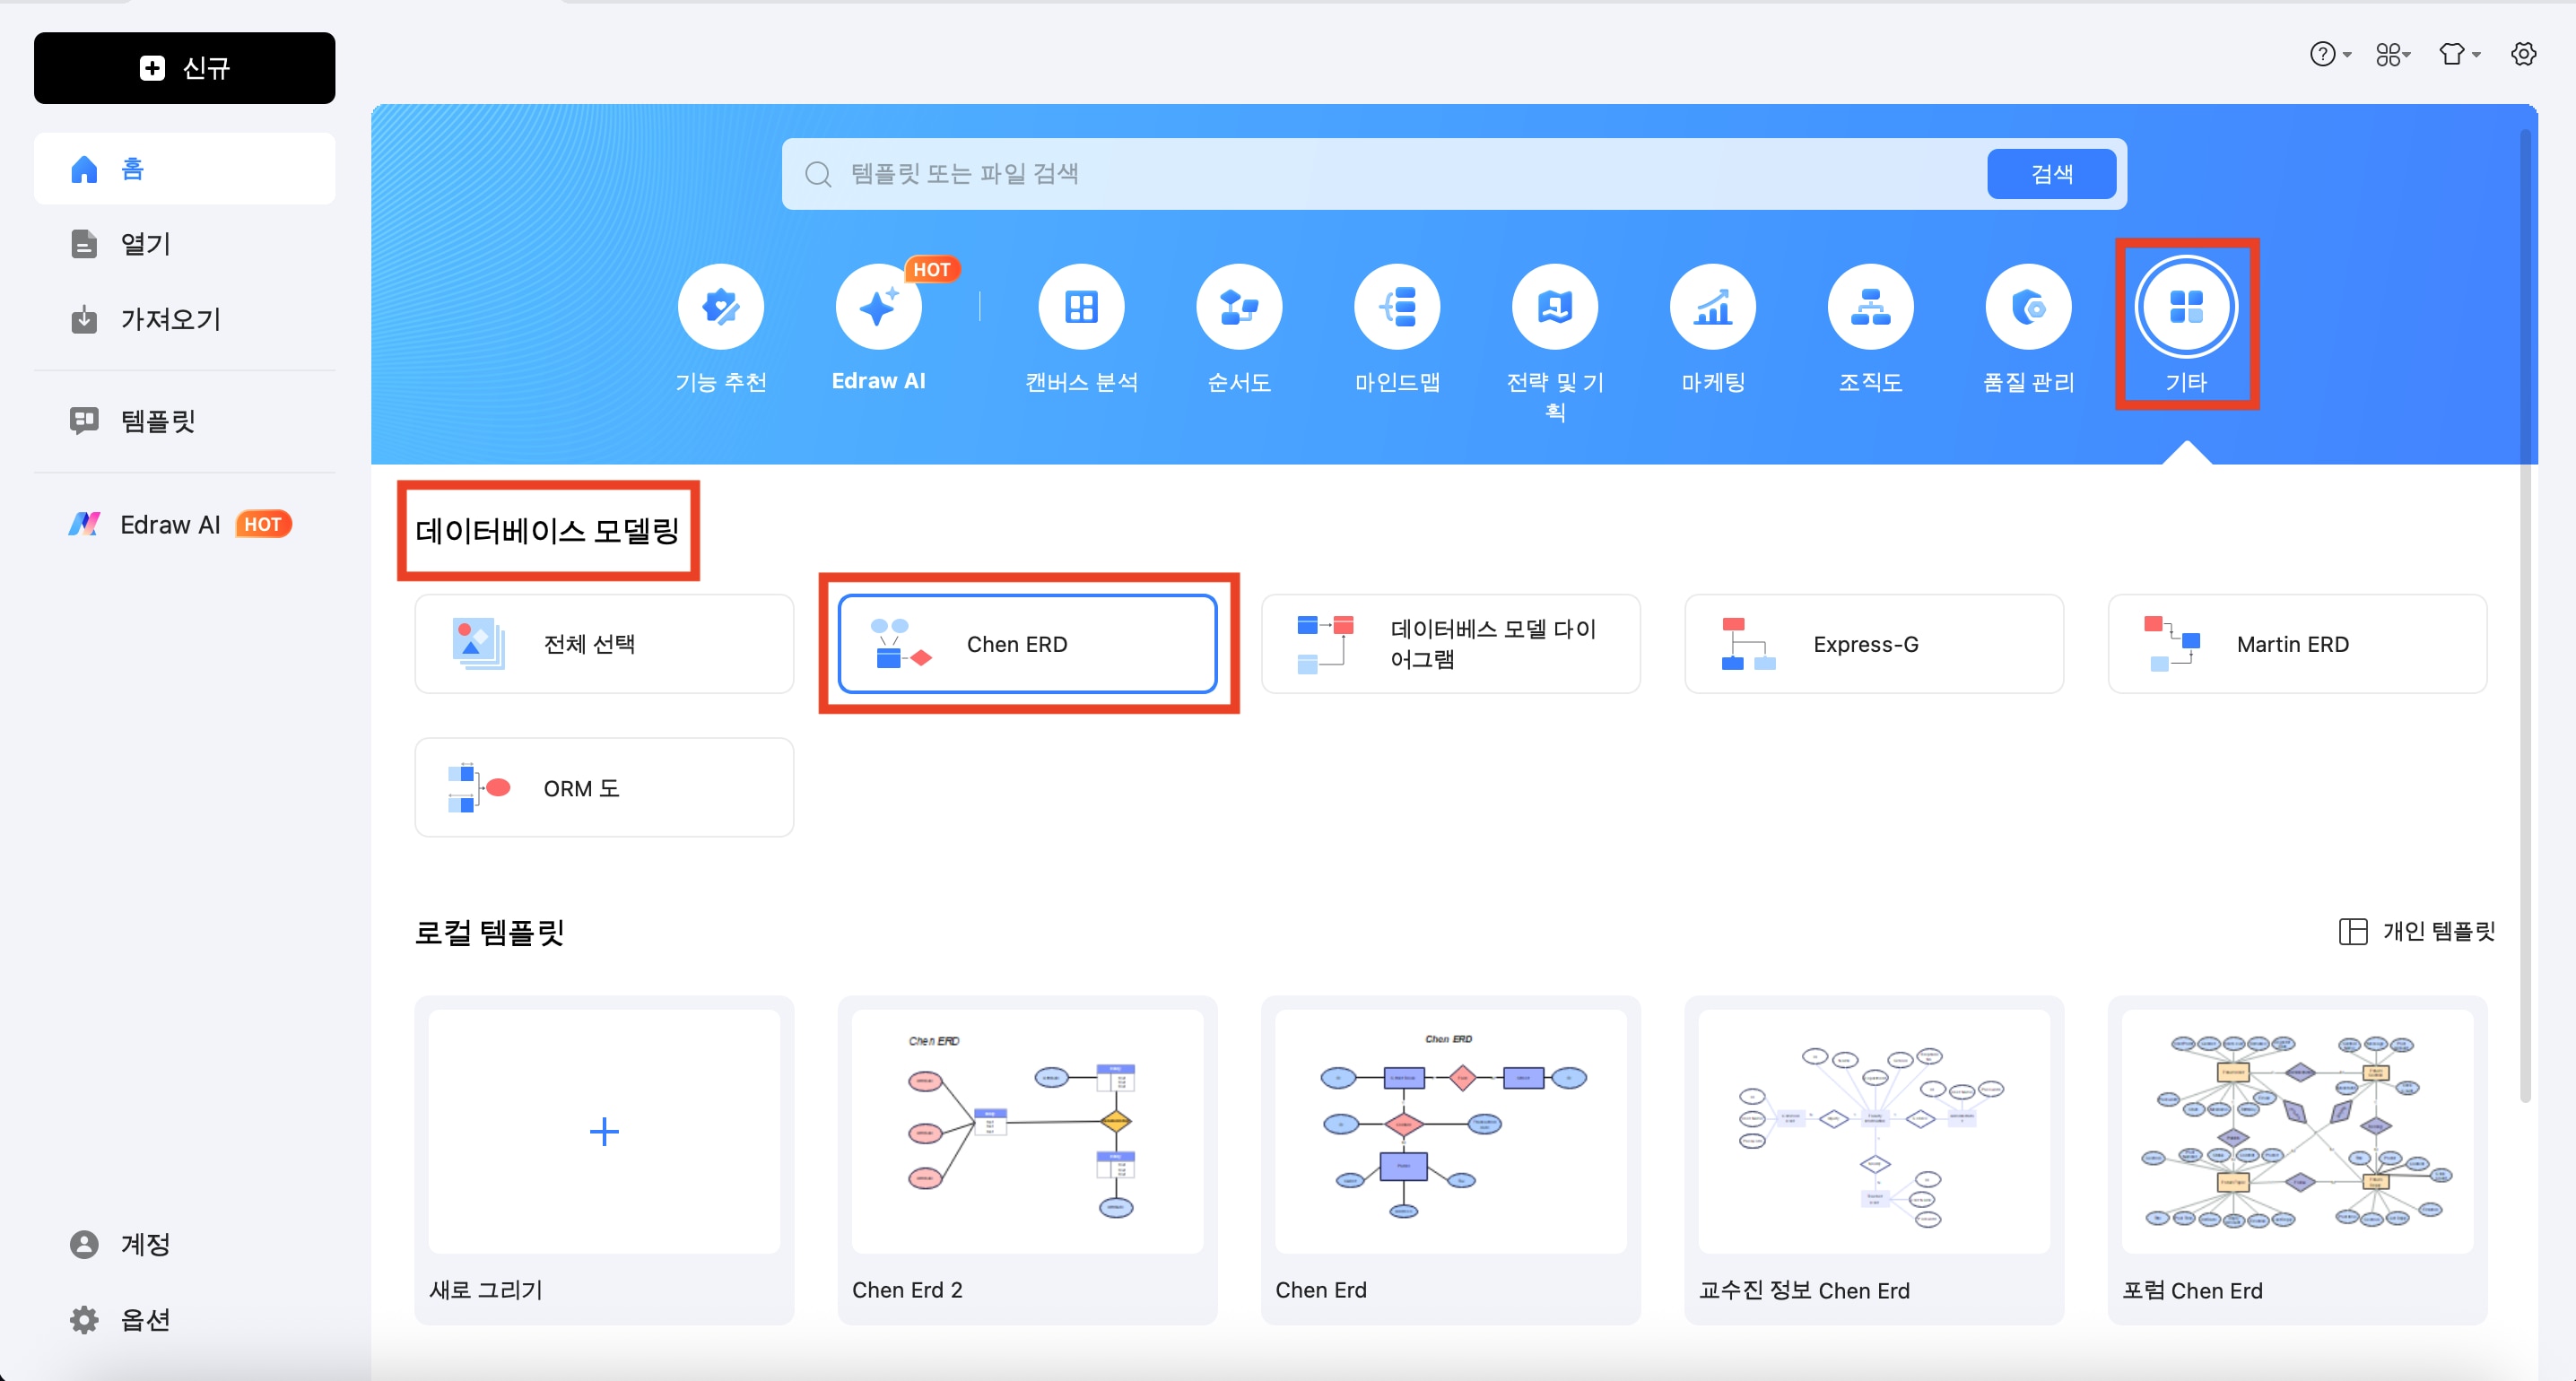This screenshot has height=1381, width=2576.
Task: Open the 조직도 org chart icon
Action: click(x=1870, y=307)
